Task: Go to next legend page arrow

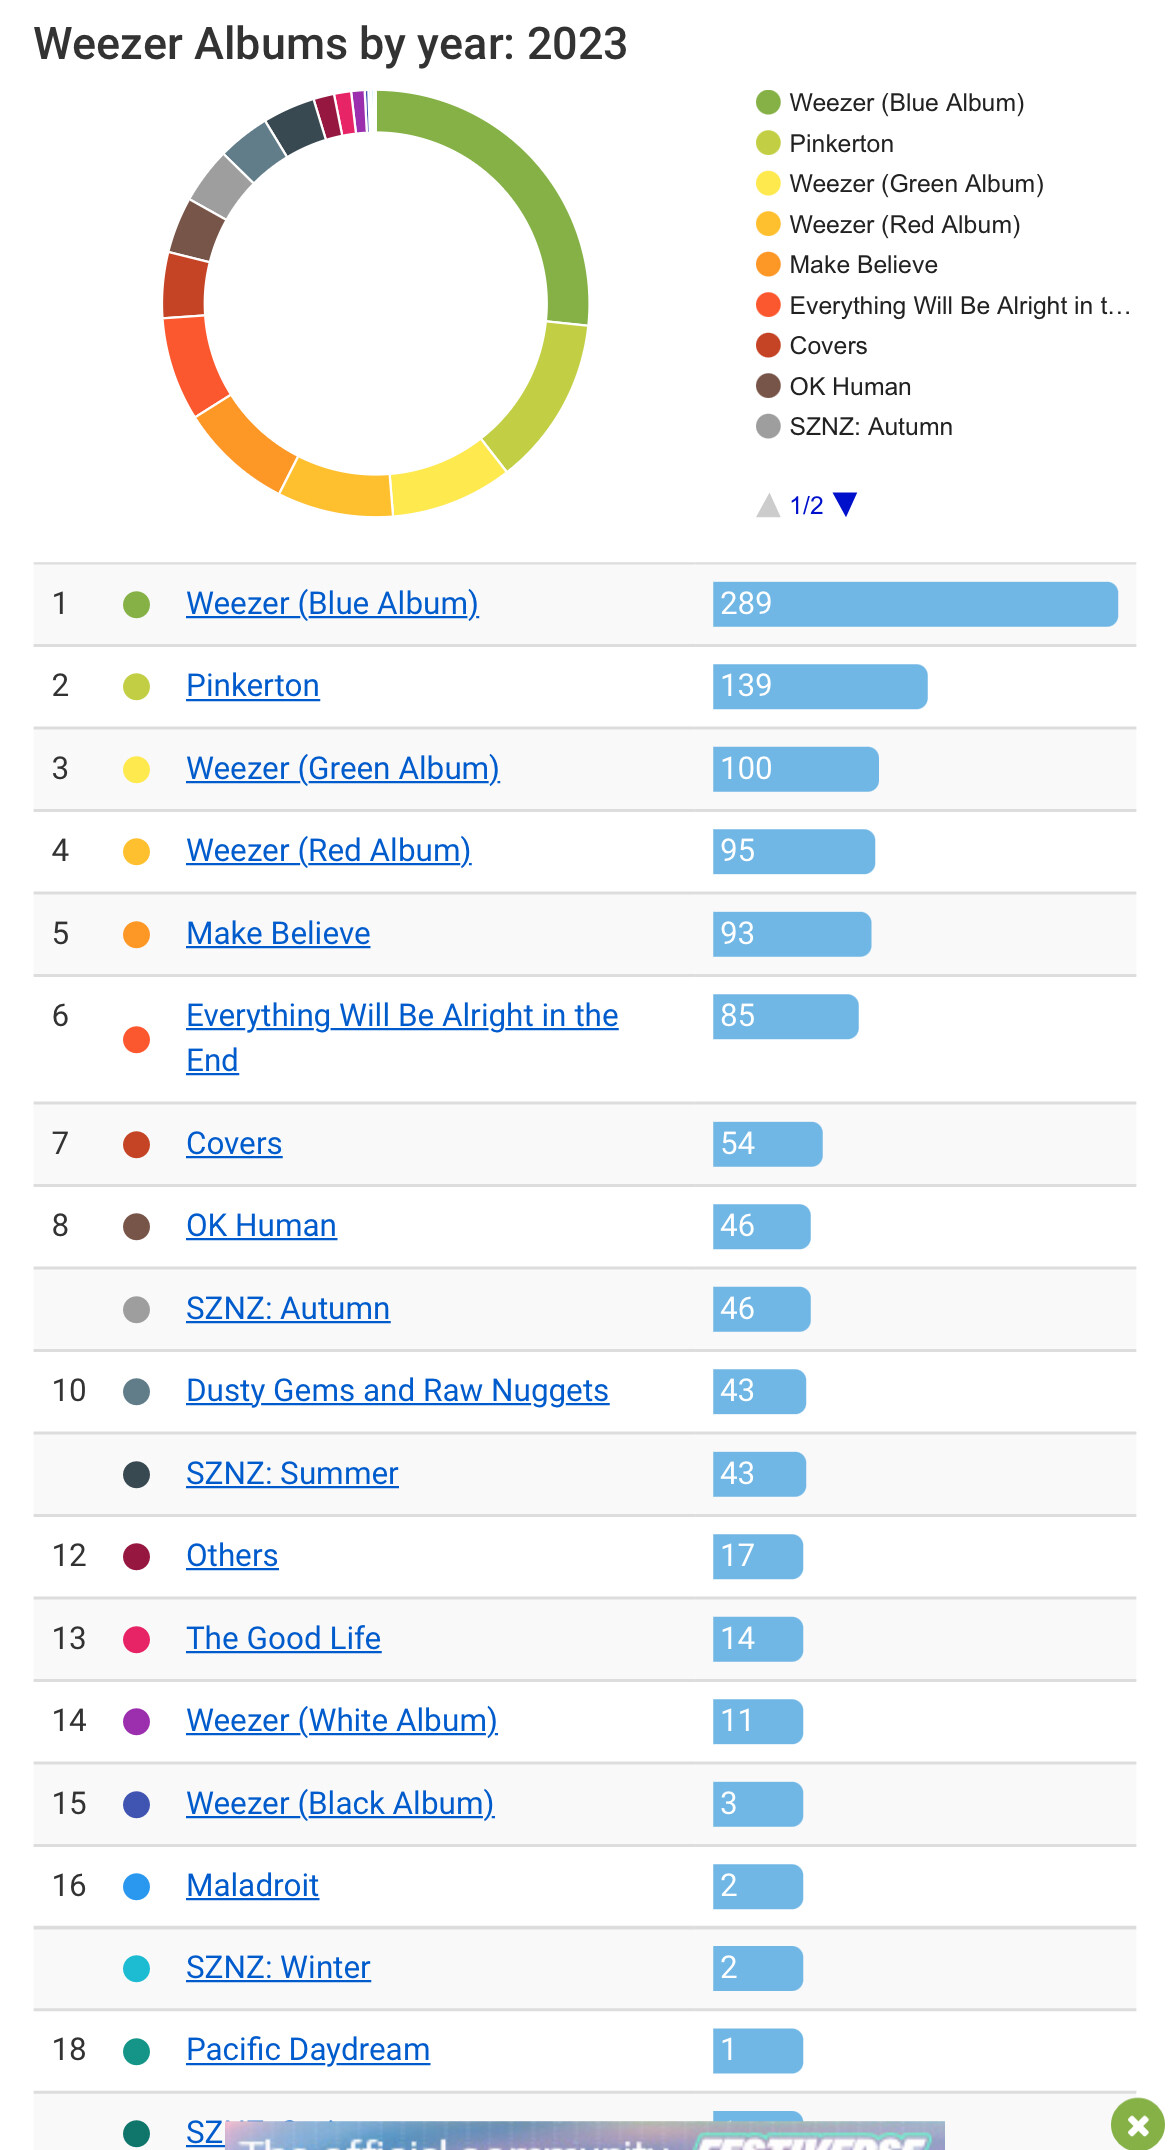Action: [x=845, y=504]
